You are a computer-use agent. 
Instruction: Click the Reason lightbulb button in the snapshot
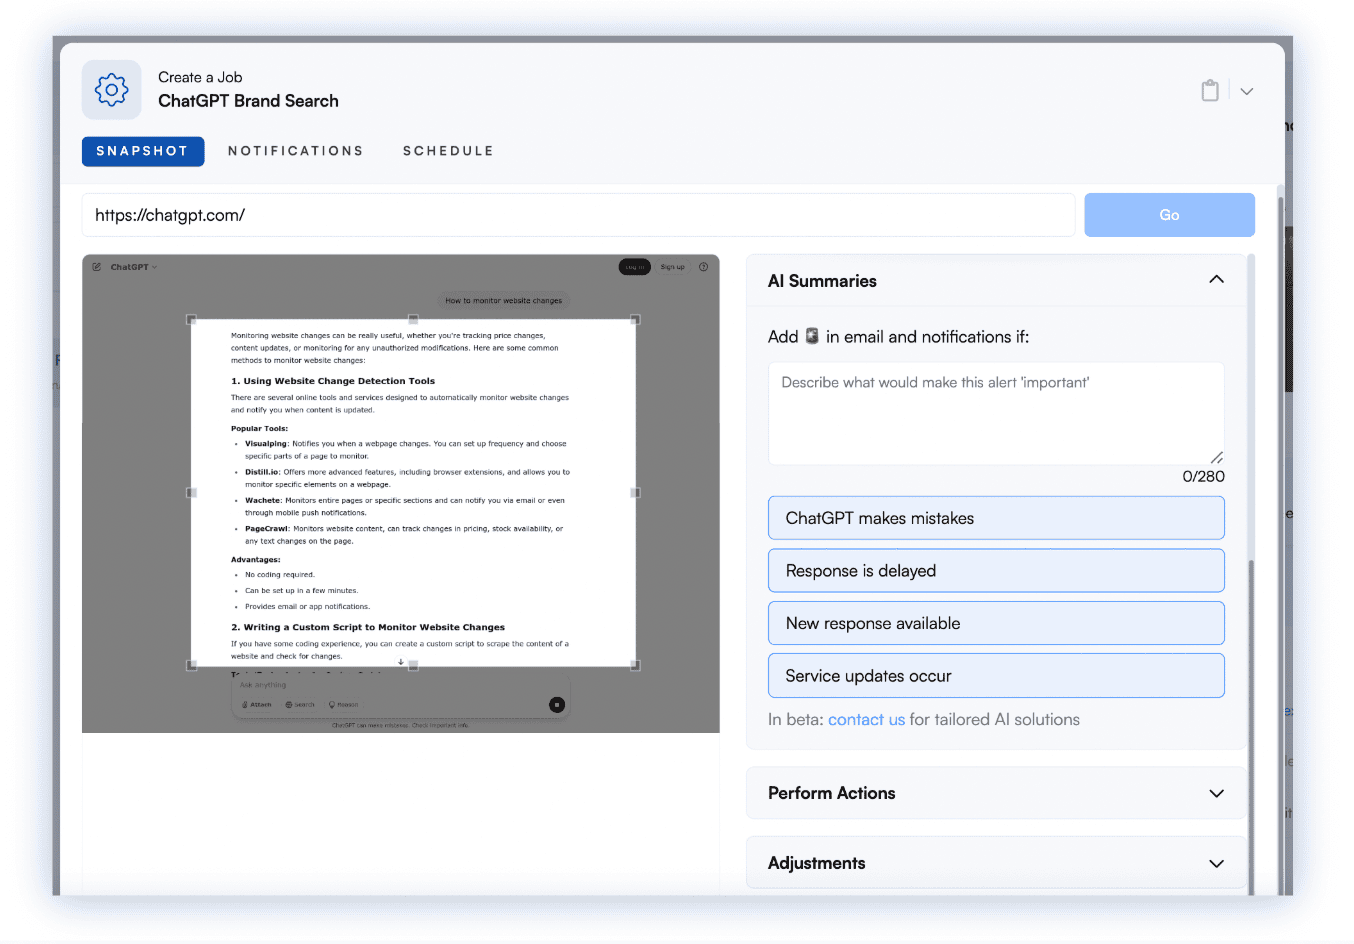(343, 705)
